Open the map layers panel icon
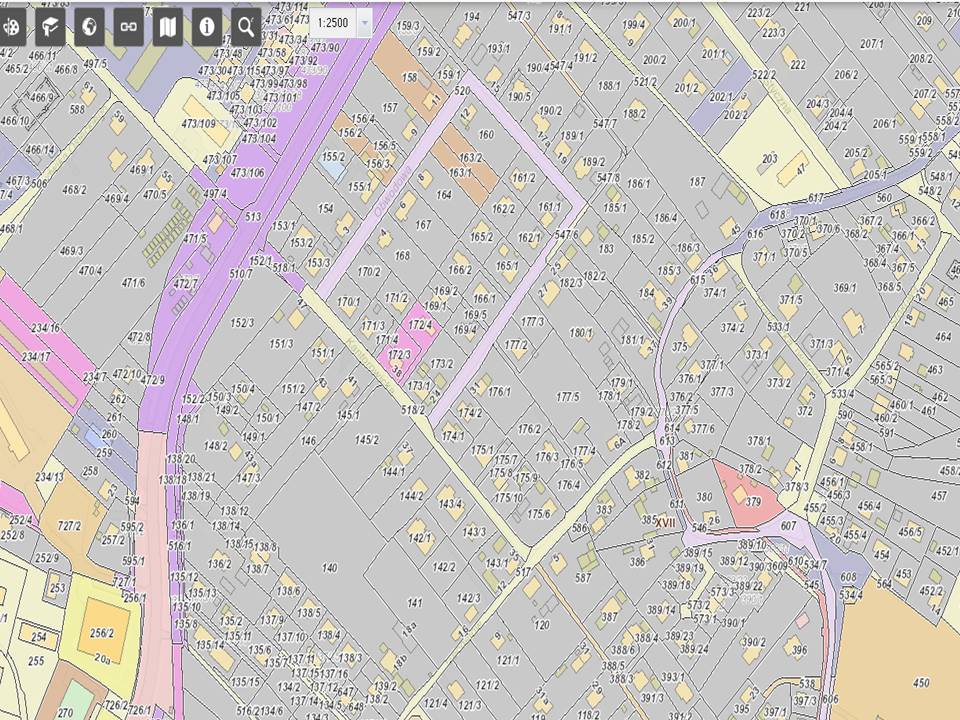The image size is (960, 720). click(x=168, y=28)
